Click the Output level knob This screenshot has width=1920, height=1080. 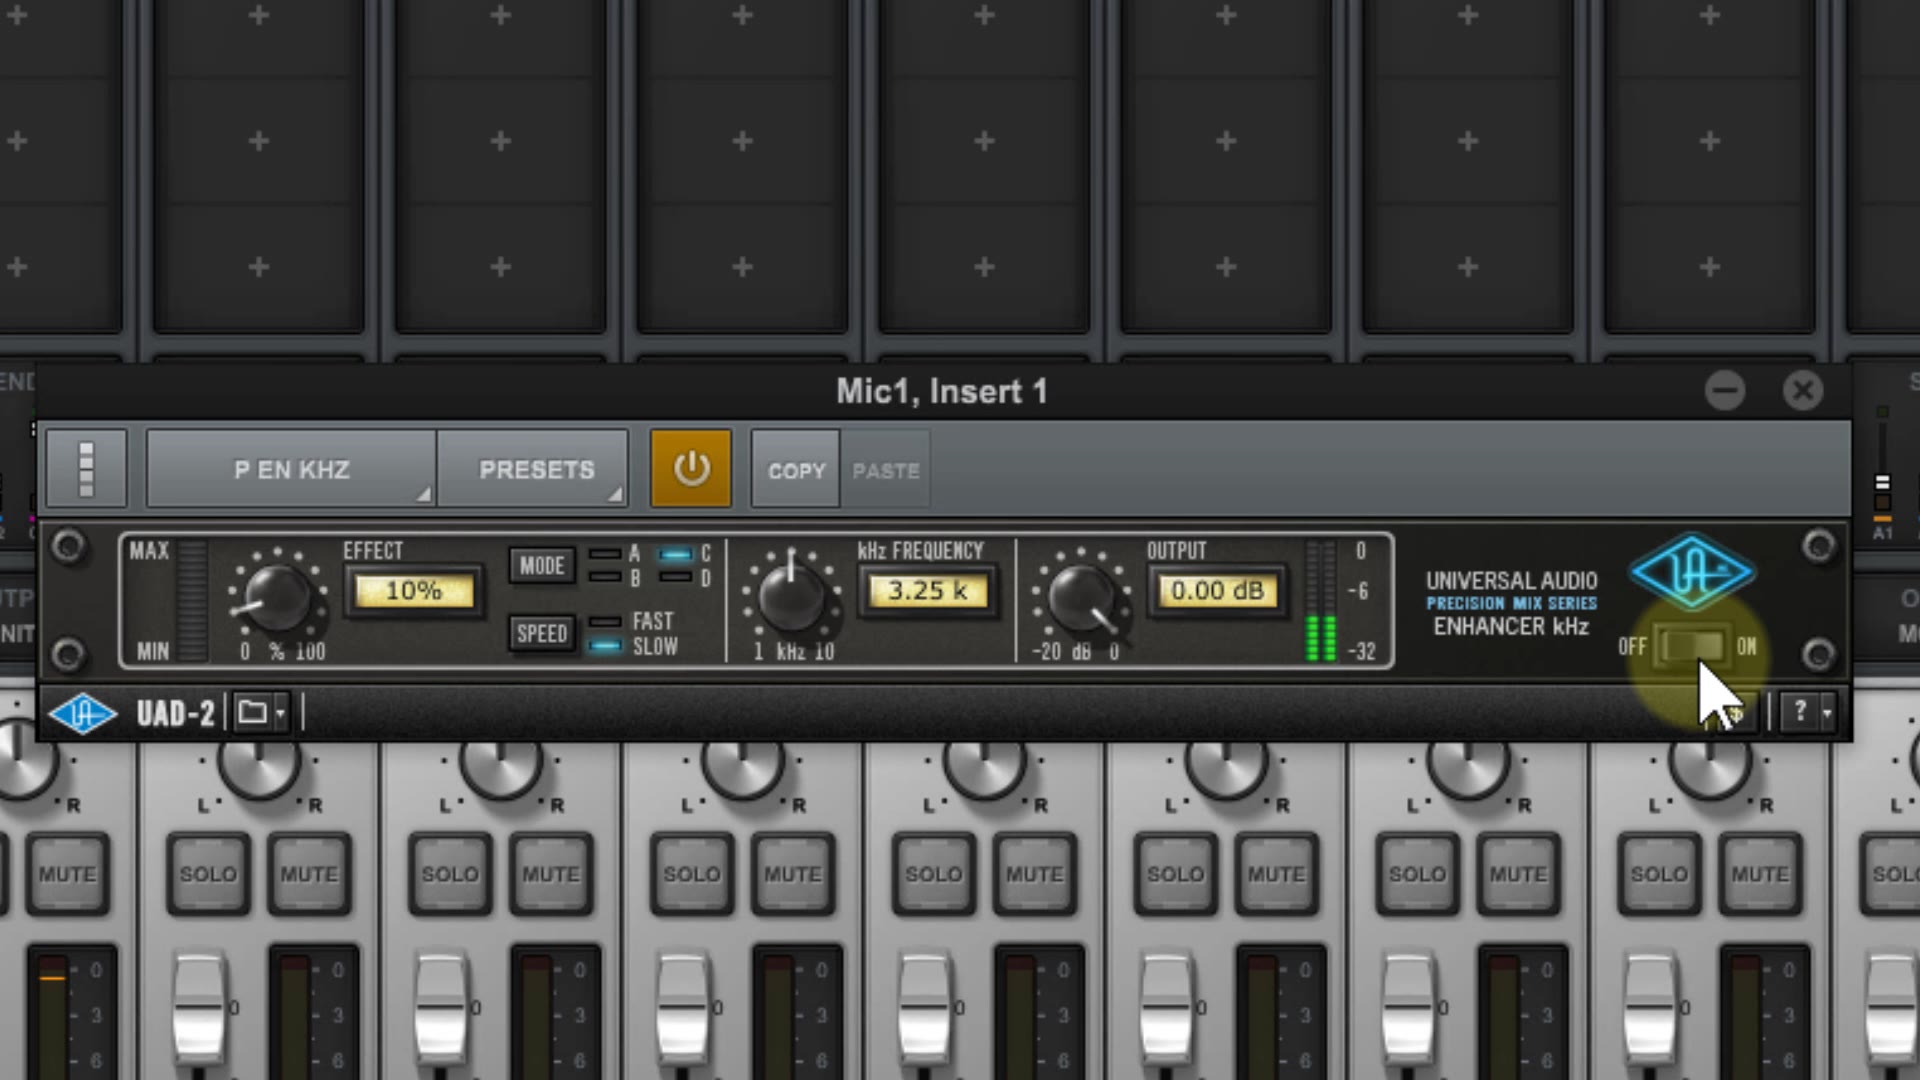pyautogui.click(x=1080, y=596)
